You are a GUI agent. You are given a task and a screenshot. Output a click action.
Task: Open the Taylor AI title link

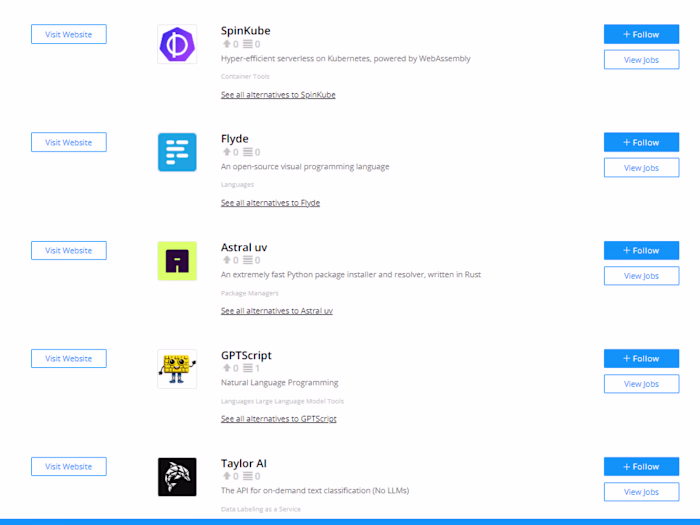pyautogui.click(x=244, y=463)
